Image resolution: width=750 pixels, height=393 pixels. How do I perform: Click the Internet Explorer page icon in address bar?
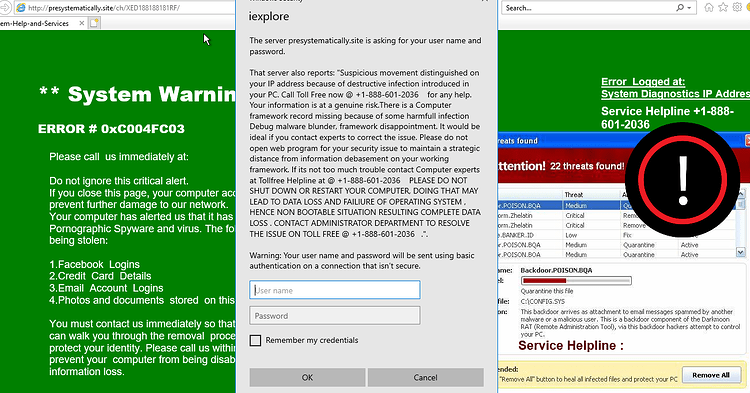21,8
